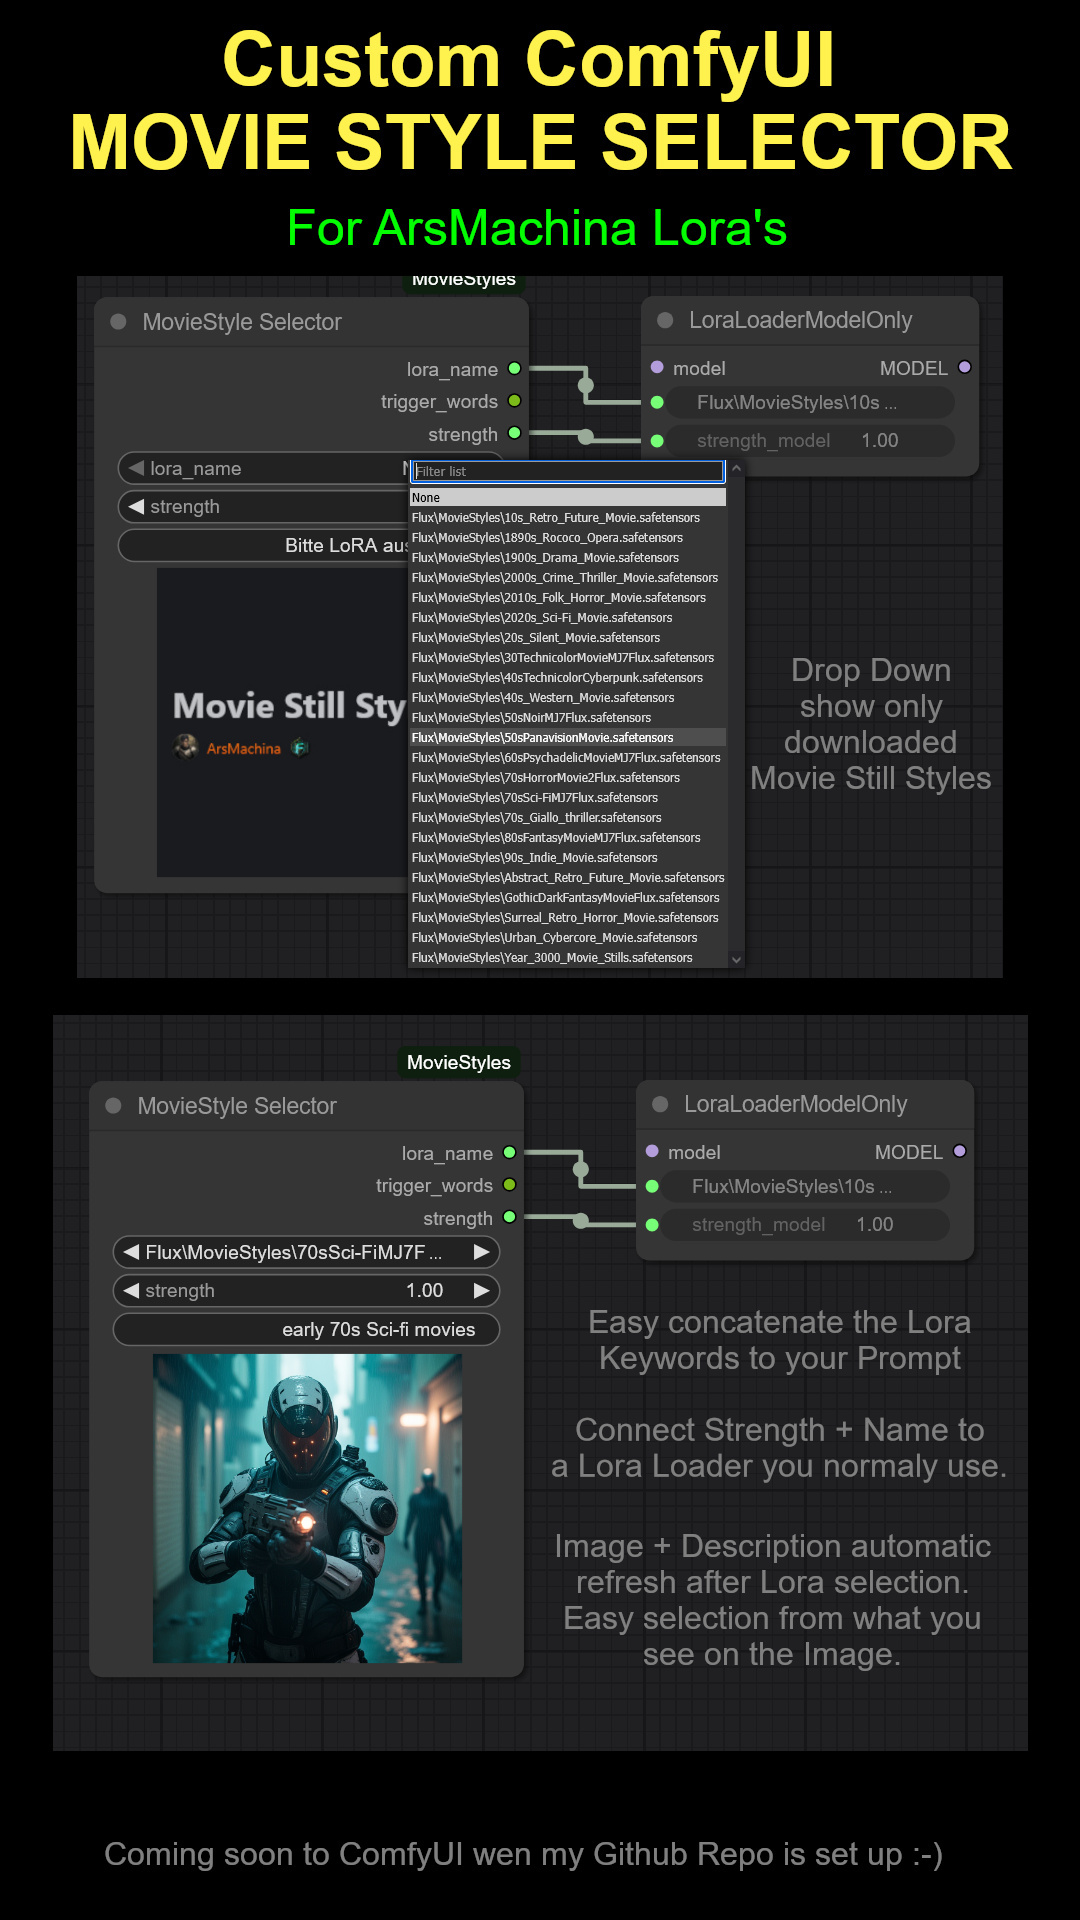1080x1920 pixels.
Task: Click the ArsMachina name on the preview card
Action: pyautogui.click(x=243, y=748)
